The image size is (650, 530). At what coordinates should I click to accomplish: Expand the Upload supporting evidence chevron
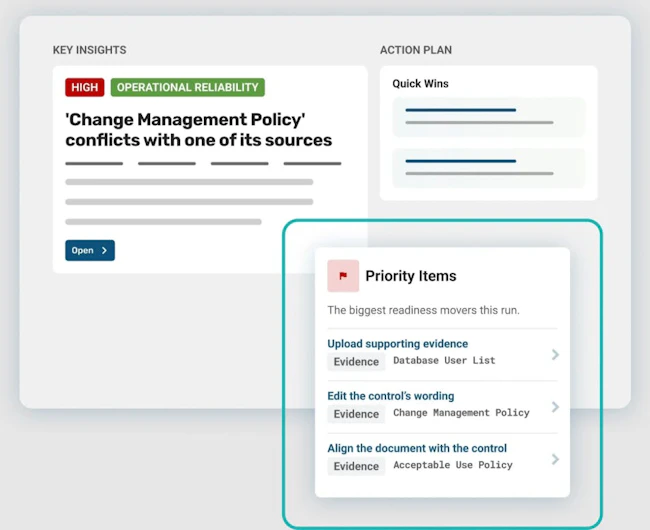pos(555,355)
